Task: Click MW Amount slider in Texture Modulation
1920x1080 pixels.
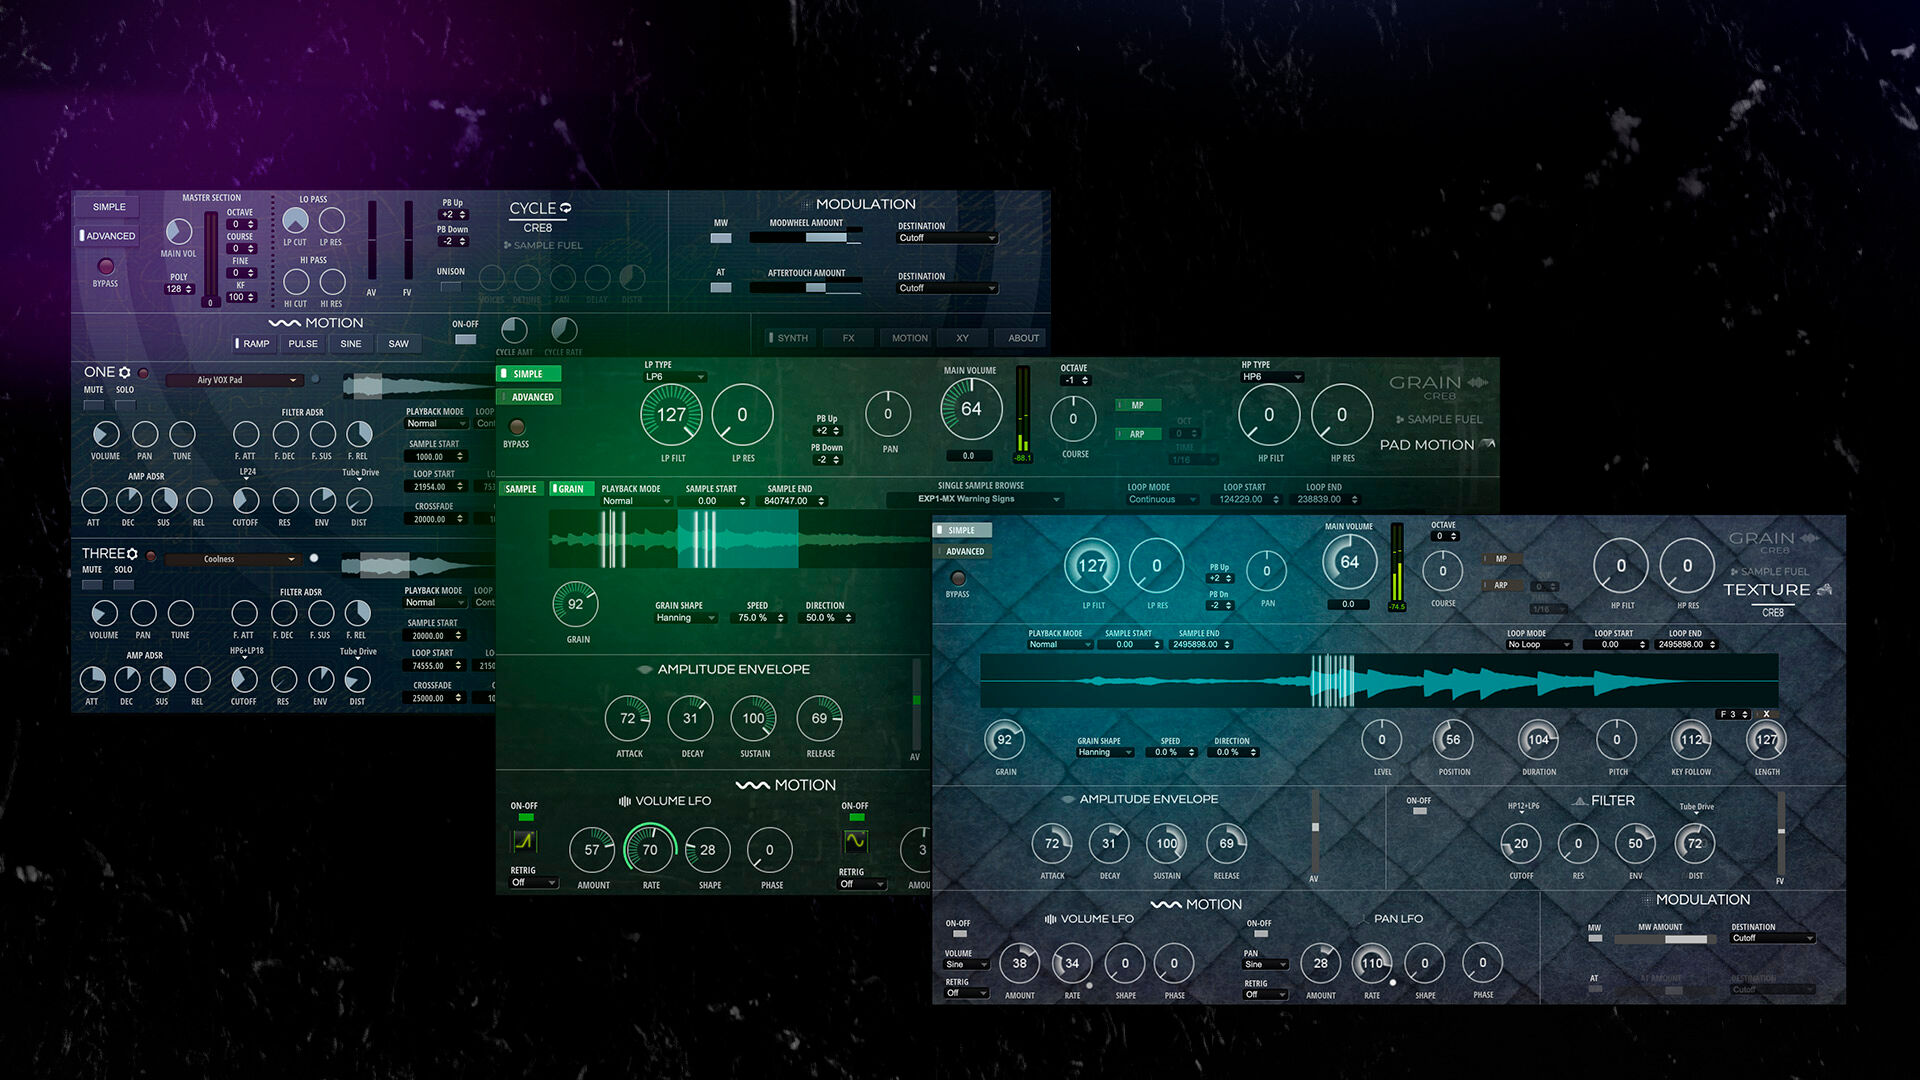Action: (x=1666, y=939)
